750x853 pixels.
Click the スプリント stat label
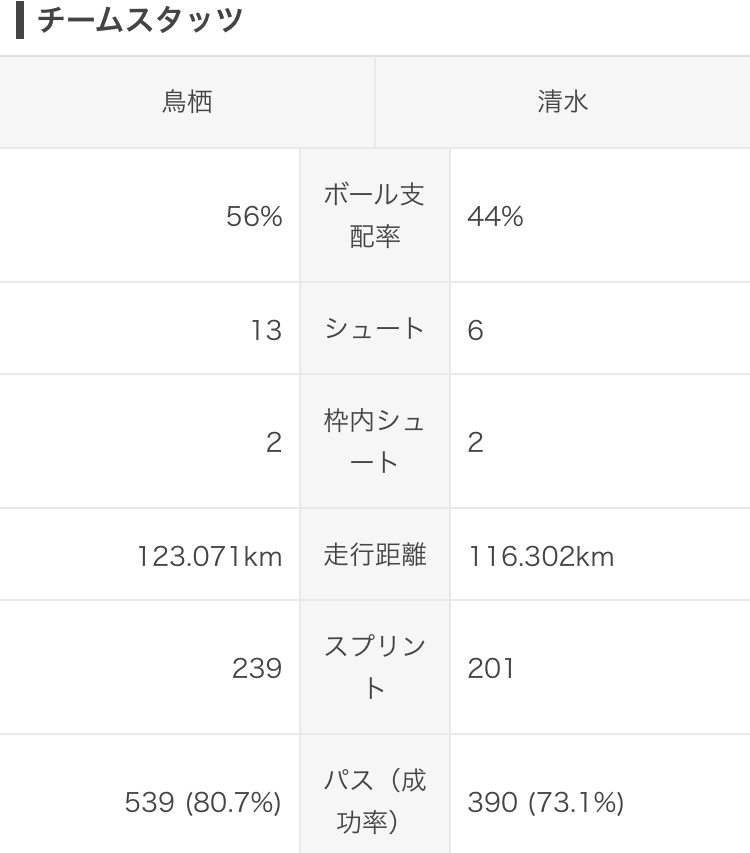pos(375,667)
